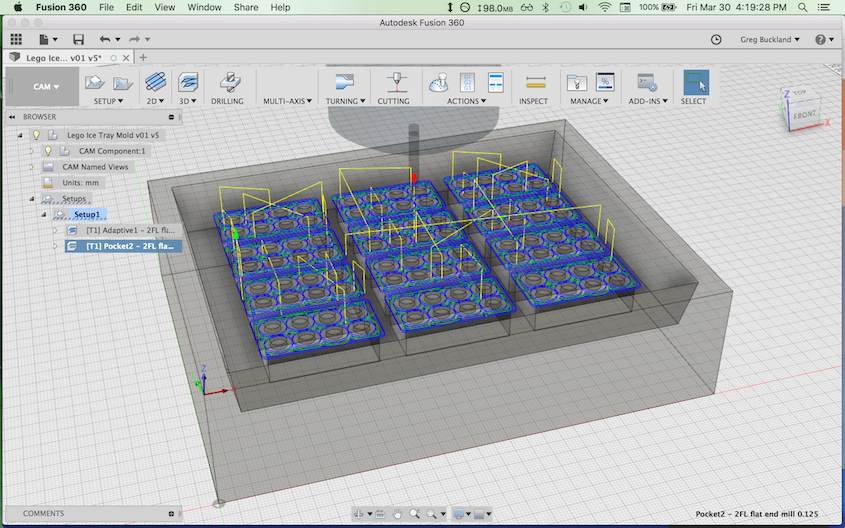Activate the Select tool icon
845x528 pixels.
pos(696,82)
